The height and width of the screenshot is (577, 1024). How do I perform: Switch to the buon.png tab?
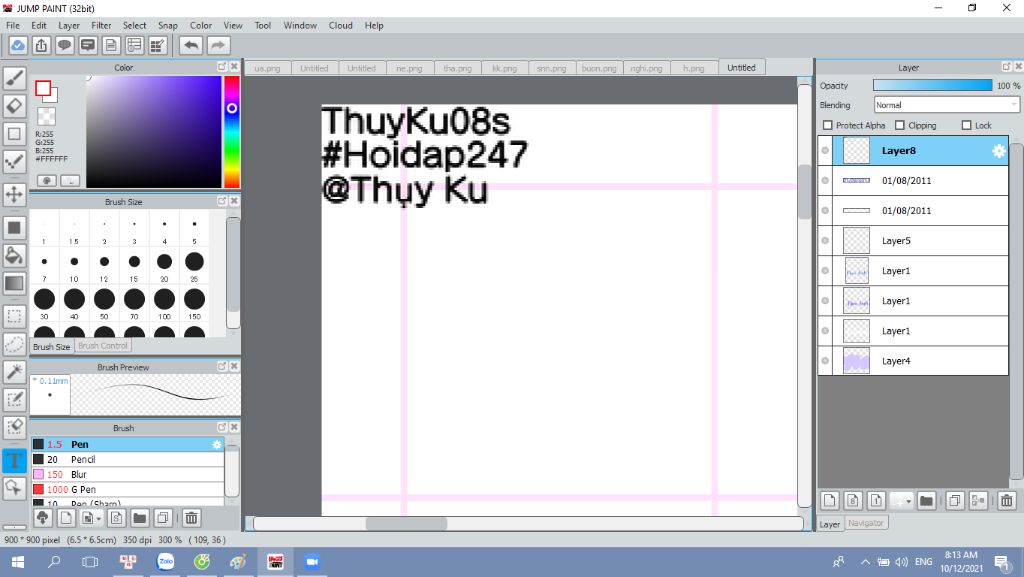(x=599, y=68)
